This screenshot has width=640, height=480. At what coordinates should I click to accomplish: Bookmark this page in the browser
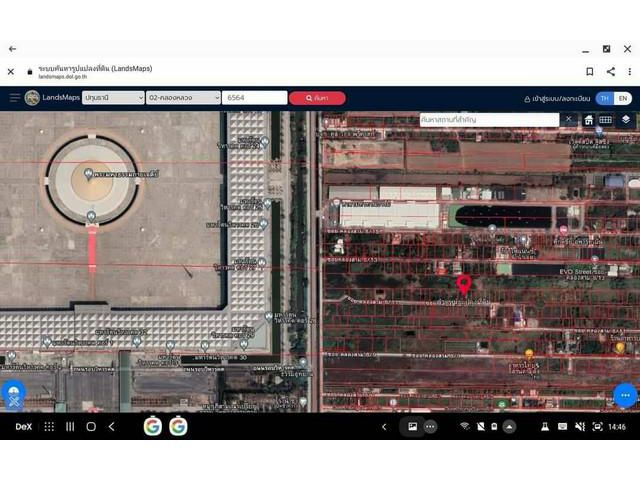[x=590, y=71]
